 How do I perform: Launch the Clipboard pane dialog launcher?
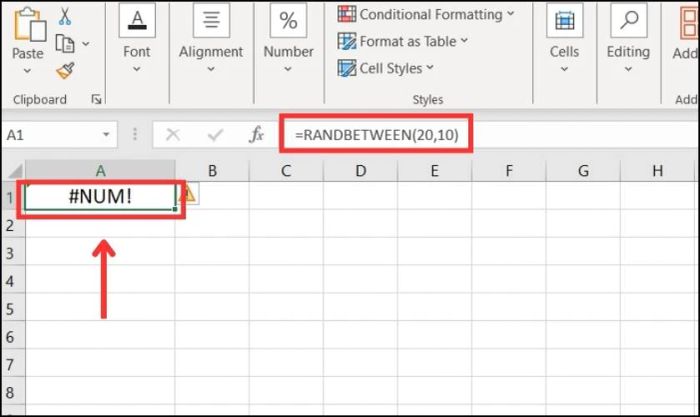(x=96, y=99)
